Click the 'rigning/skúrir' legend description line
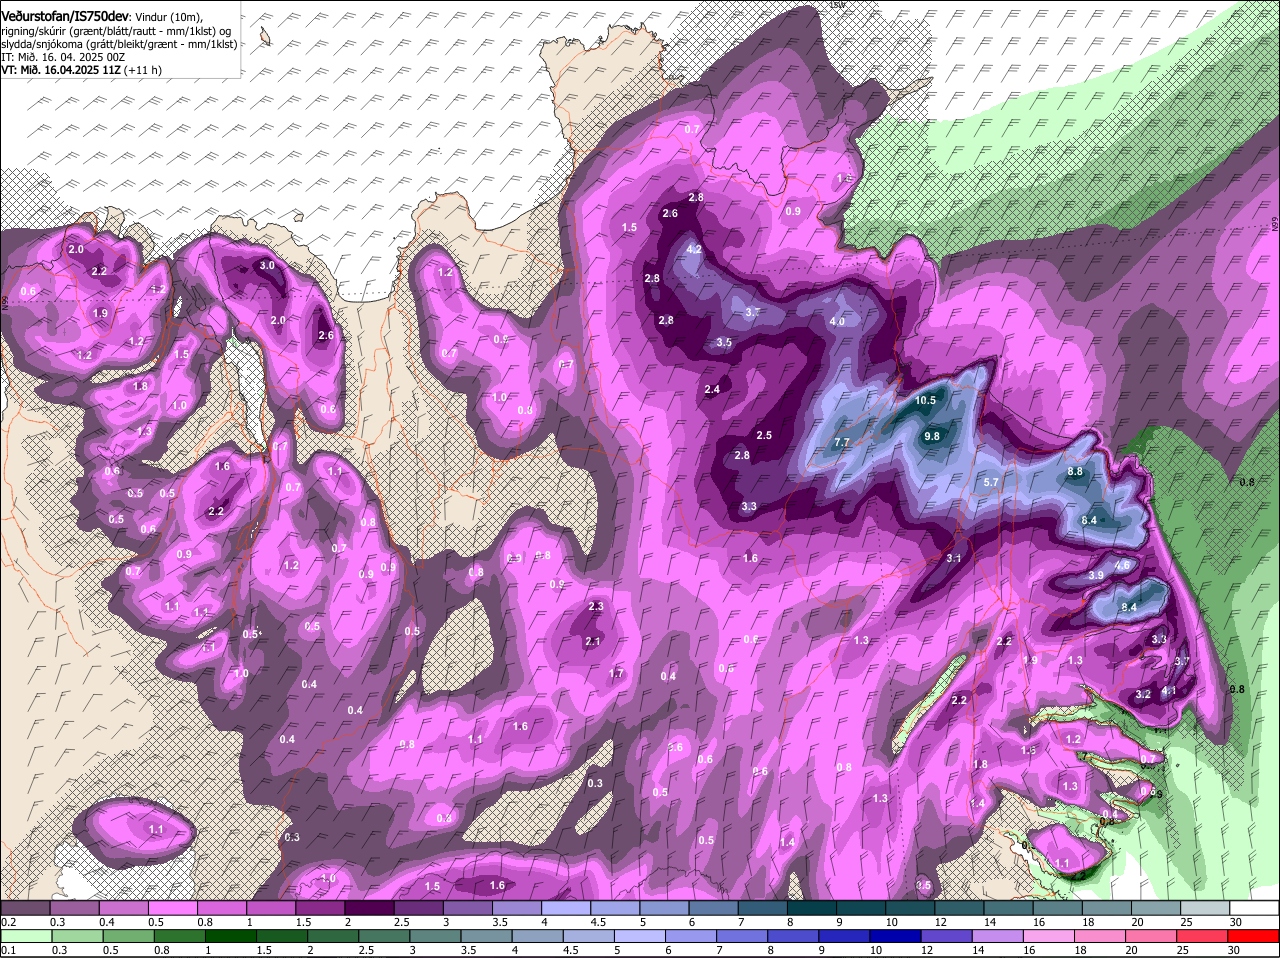The image size is (1280, 958). (x=118, y=30)
